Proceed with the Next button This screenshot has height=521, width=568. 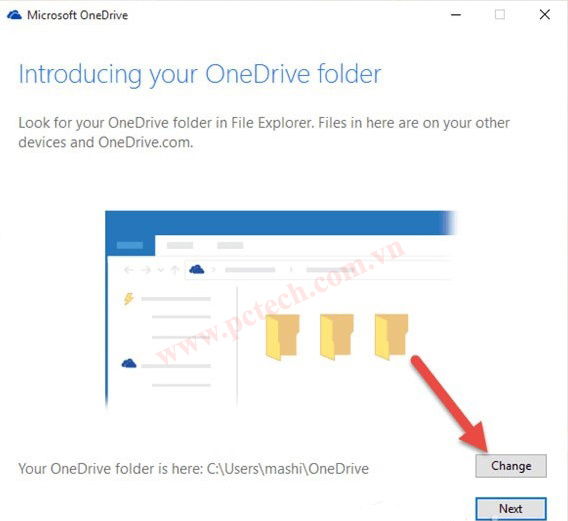[x=511, y=508]
